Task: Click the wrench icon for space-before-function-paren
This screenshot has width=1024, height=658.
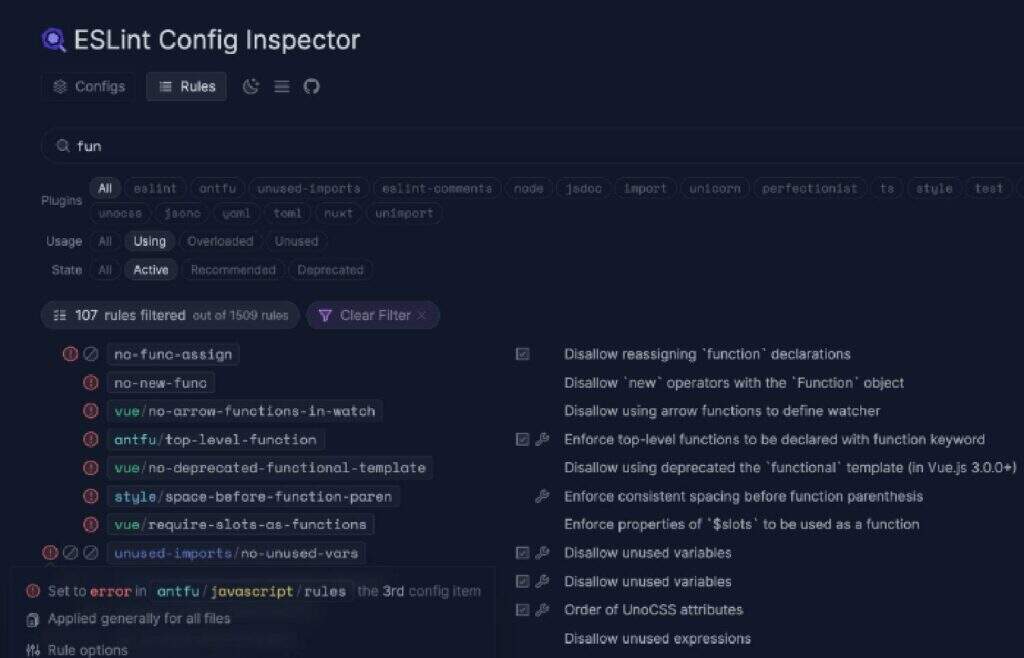Action: [x=542, y=496]
